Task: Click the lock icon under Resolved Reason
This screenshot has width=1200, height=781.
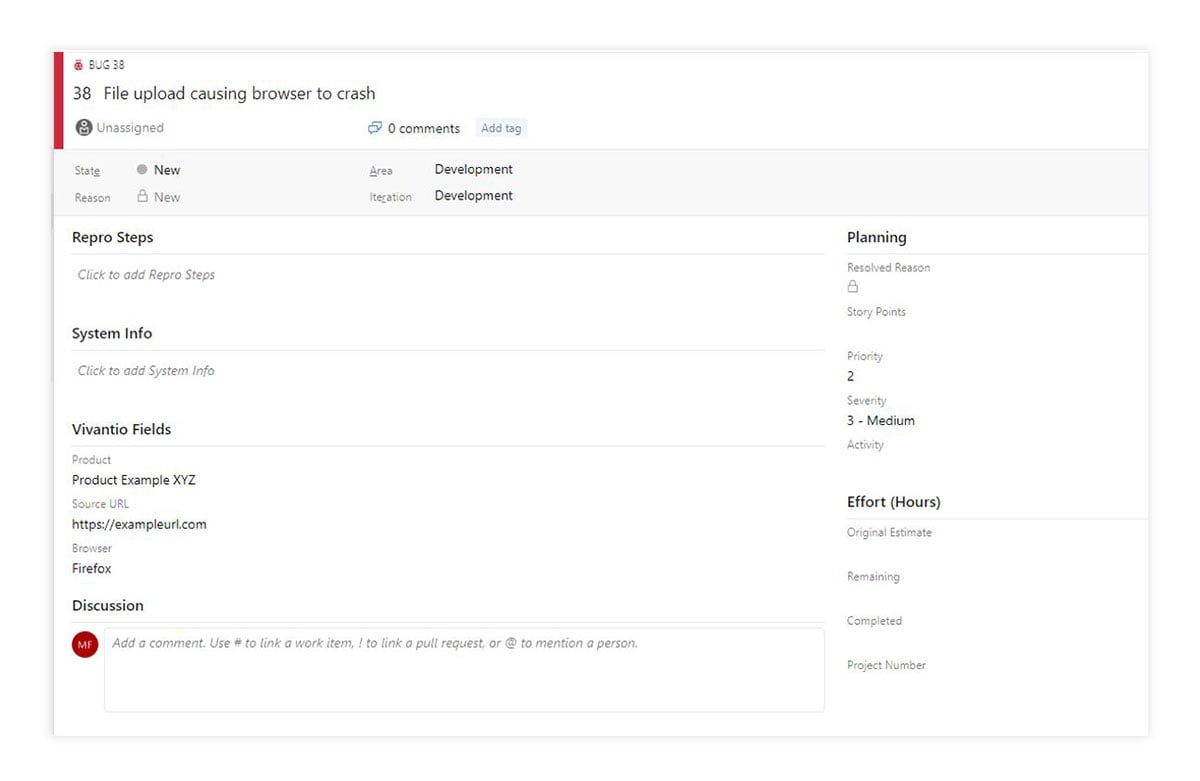Action: tap(853, 287)
